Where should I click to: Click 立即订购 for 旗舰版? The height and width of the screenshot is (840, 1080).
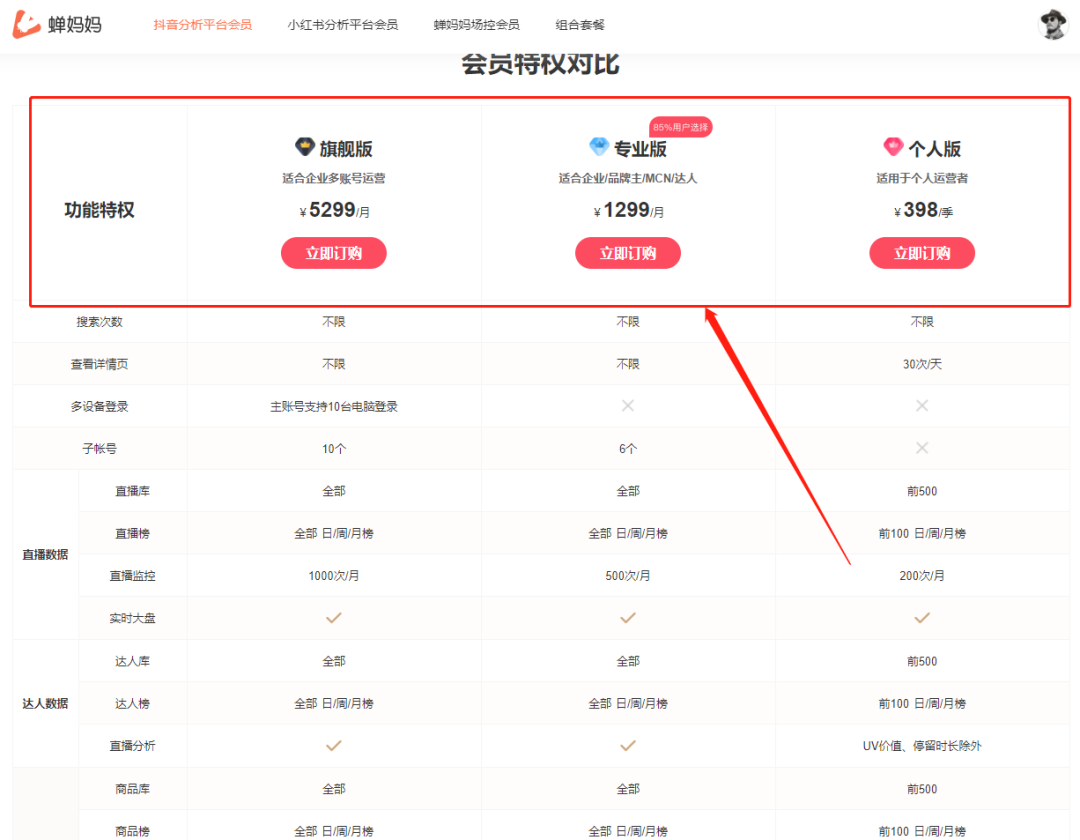pos(333,253)
